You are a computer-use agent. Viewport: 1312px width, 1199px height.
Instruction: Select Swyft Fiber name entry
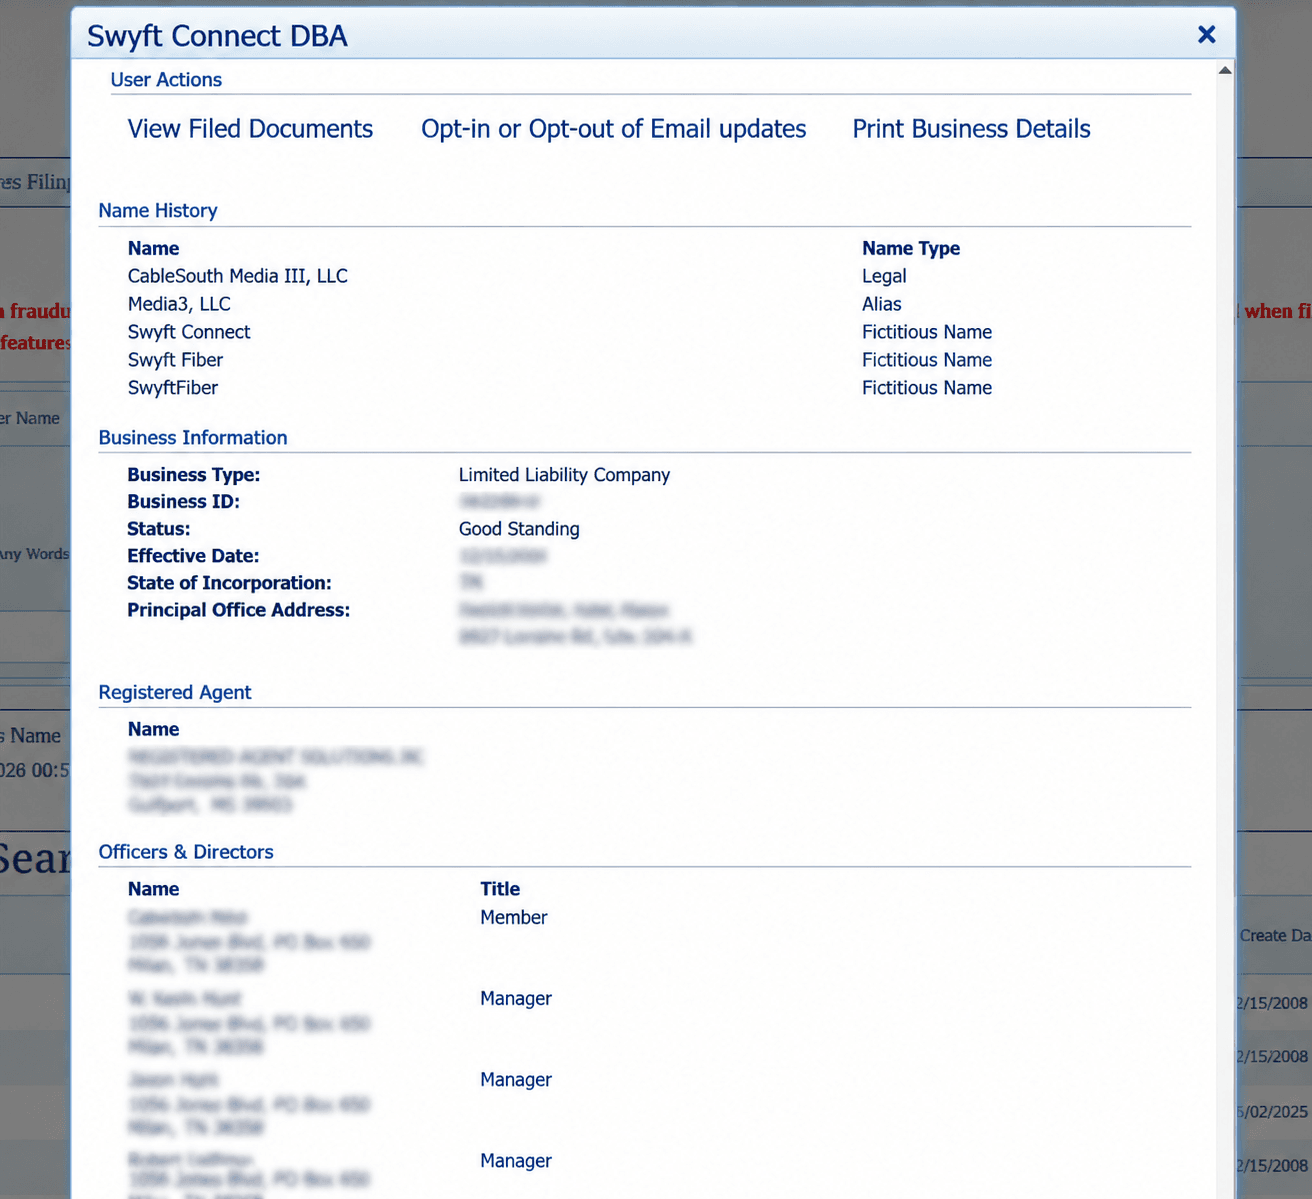tap(175, 360)
